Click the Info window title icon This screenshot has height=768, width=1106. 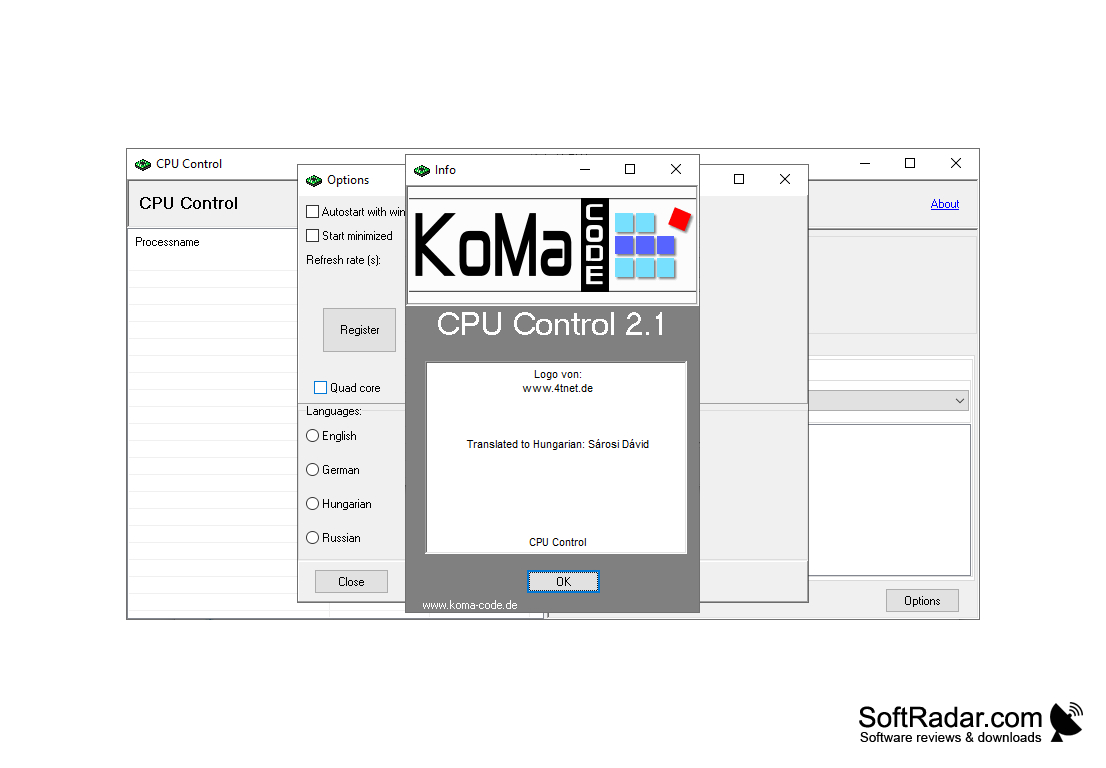422,170
